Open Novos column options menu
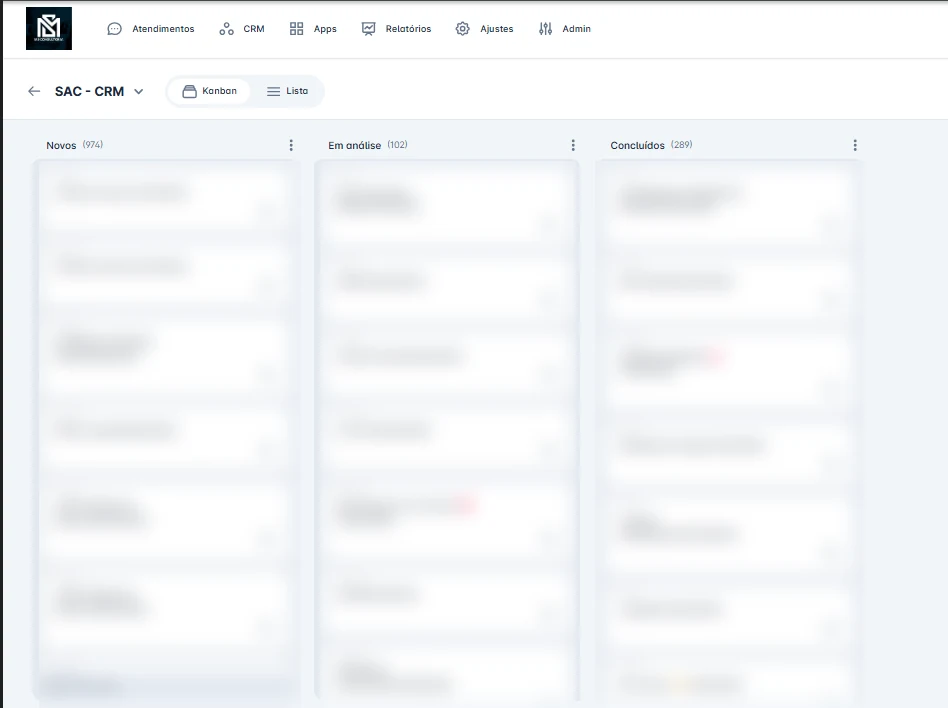Image resolution: width=948 pixels, height=708 pixels. click(291, 145)
